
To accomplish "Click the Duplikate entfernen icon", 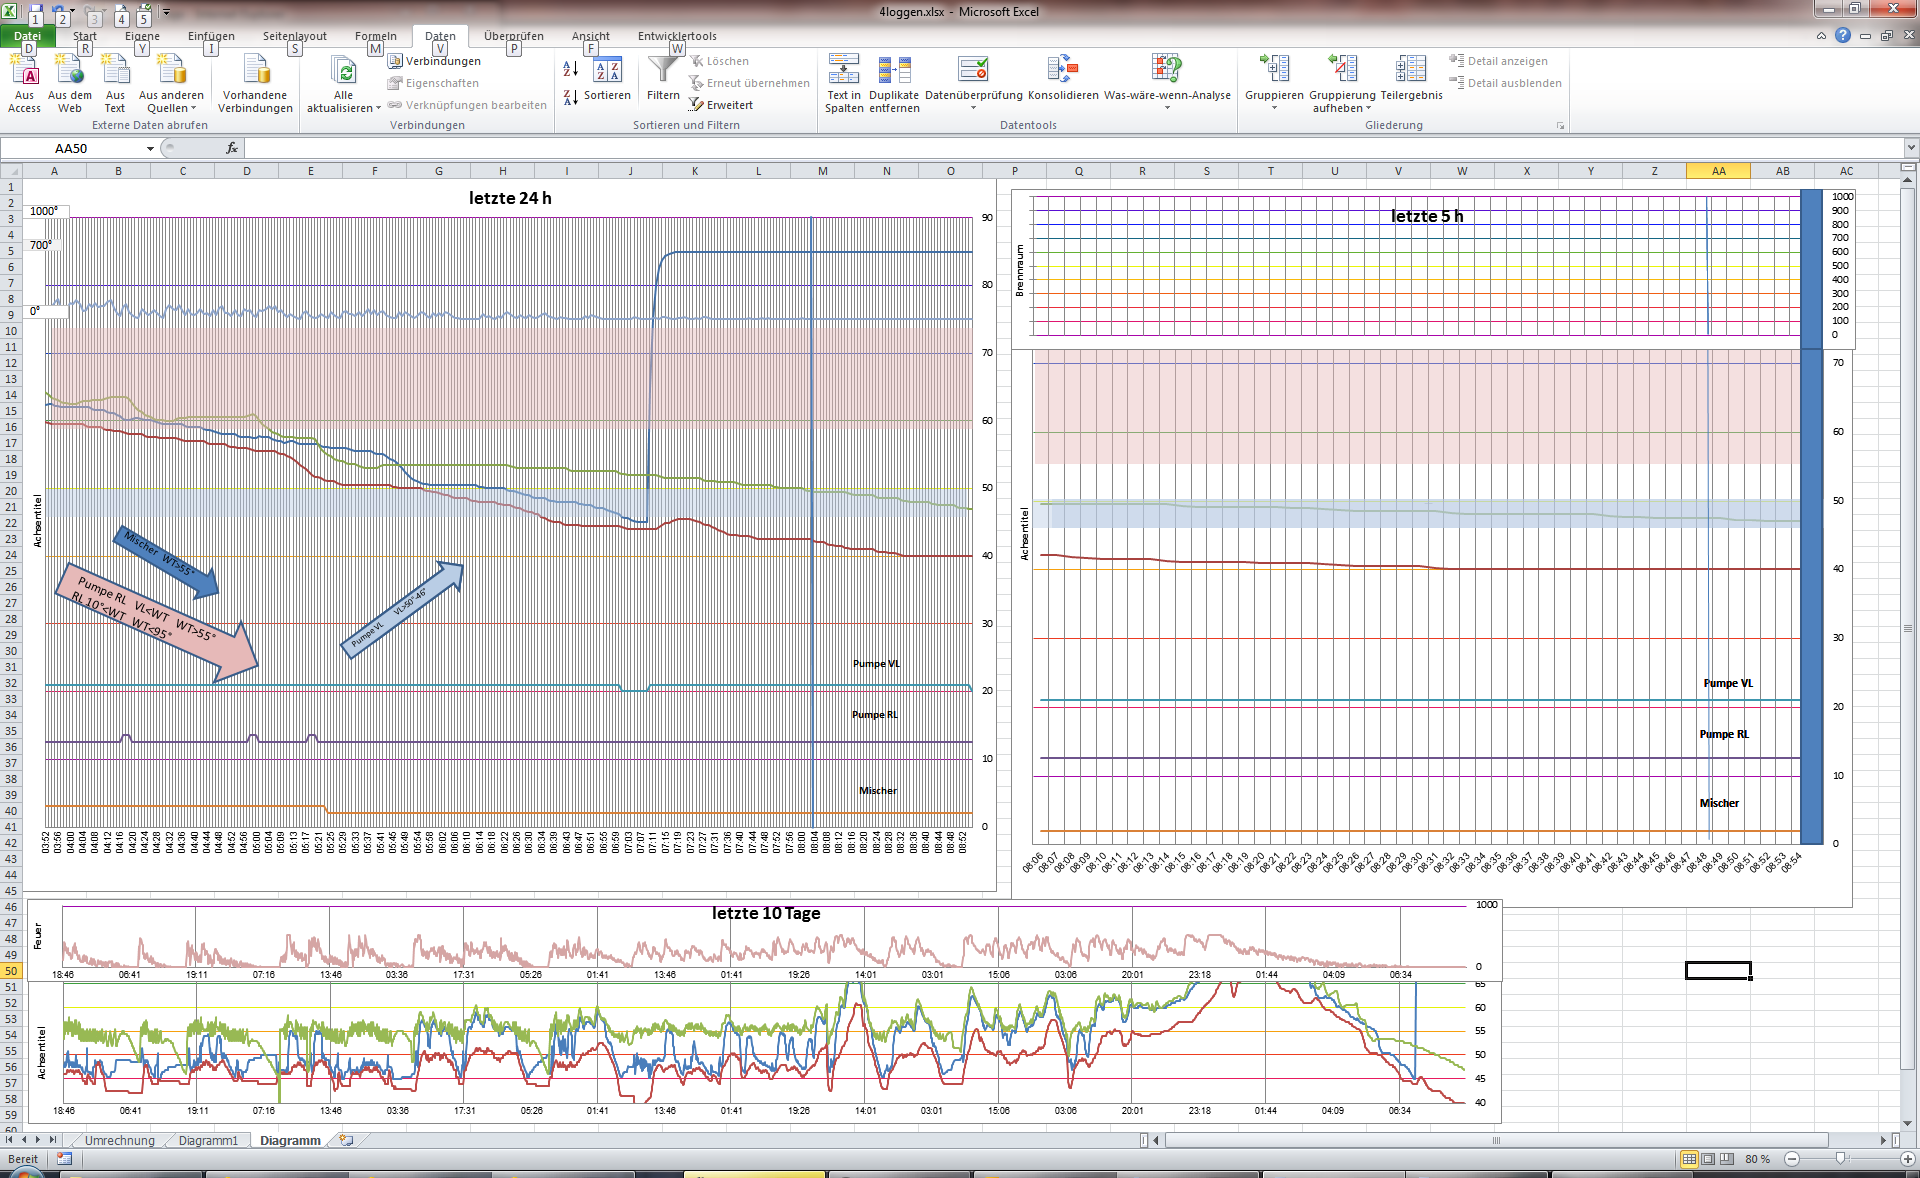I will (x=894, y=72).
